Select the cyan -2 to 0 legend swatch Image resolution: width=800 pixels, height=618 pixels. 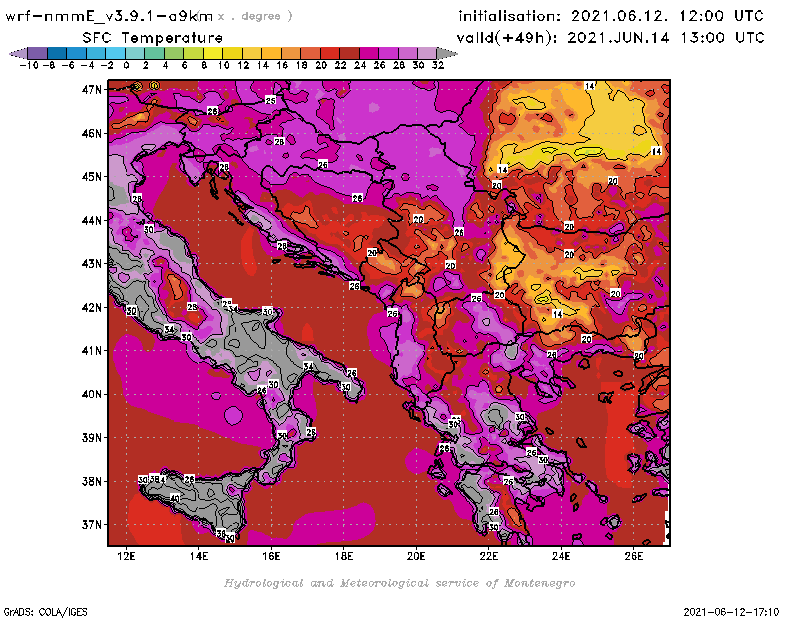click(116, 53)
